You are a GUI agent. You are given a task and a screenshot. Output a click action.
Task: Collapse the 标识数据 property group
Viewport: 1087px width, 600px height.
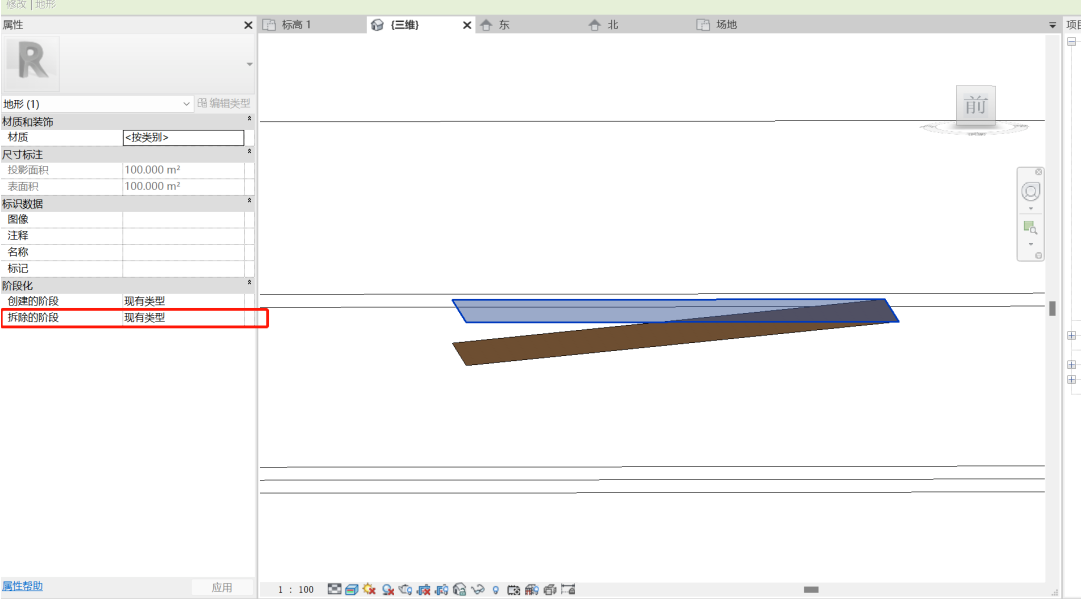tap(250, 201)
